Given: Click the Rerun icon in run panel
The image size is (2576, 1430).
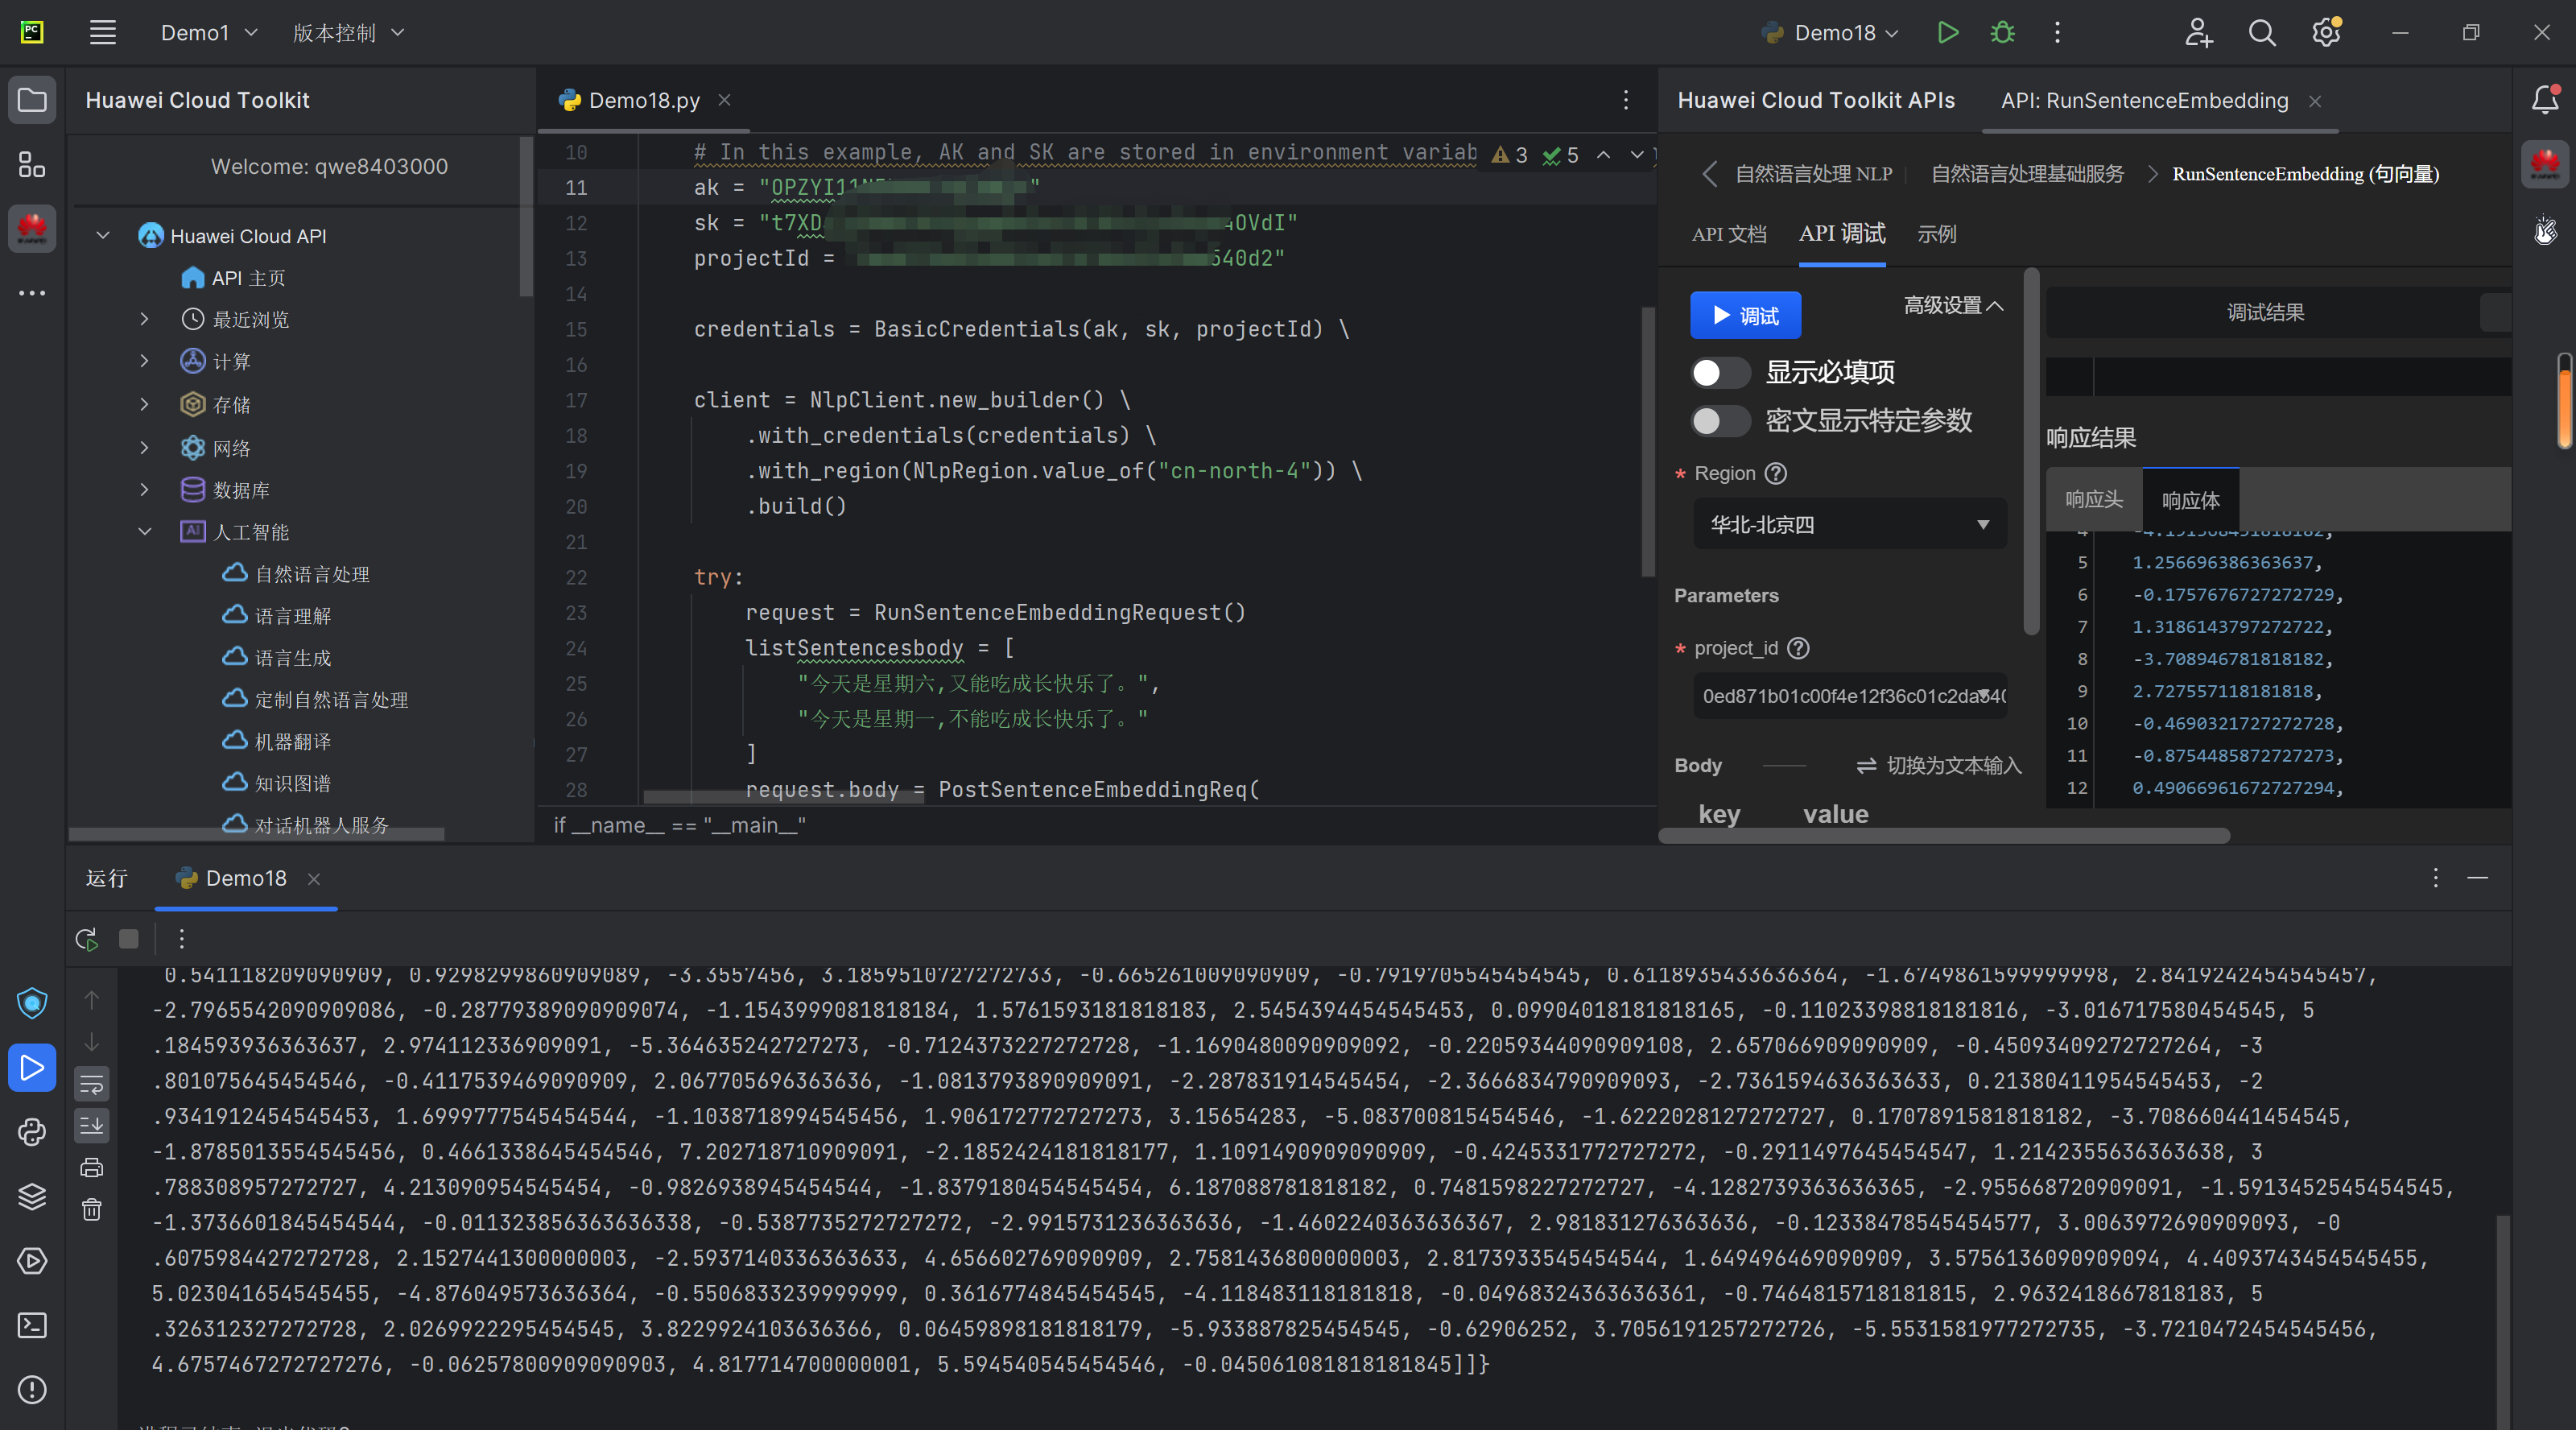Looking at the screenshot, I should click(86, 939).
